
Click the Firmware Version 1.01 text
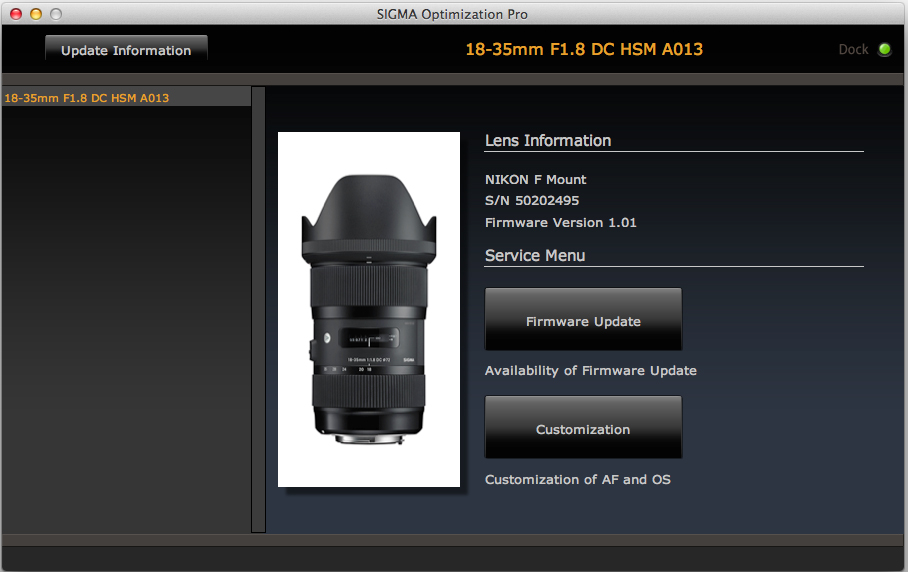click(x=561, y=222)
